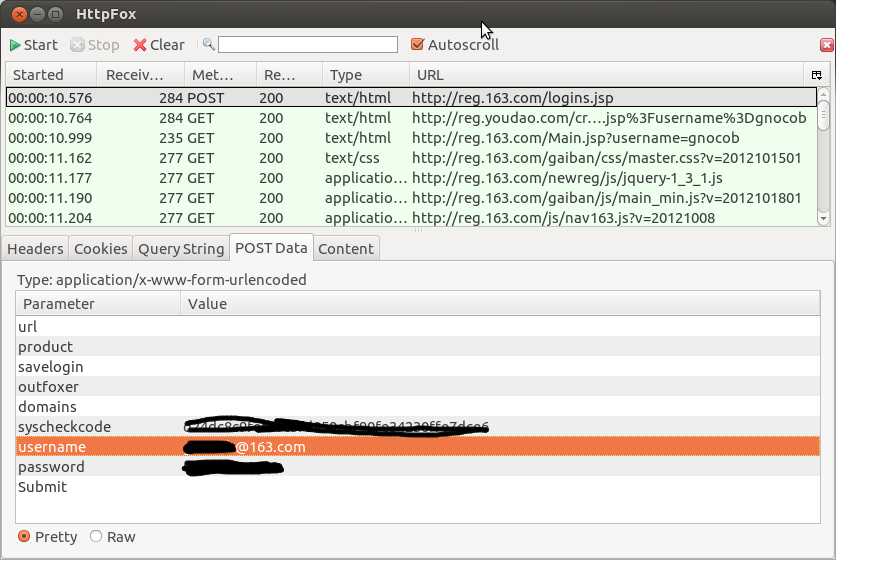Click the Met… column header
Screen dimensions: 896x576
click(x=220, y=75)
